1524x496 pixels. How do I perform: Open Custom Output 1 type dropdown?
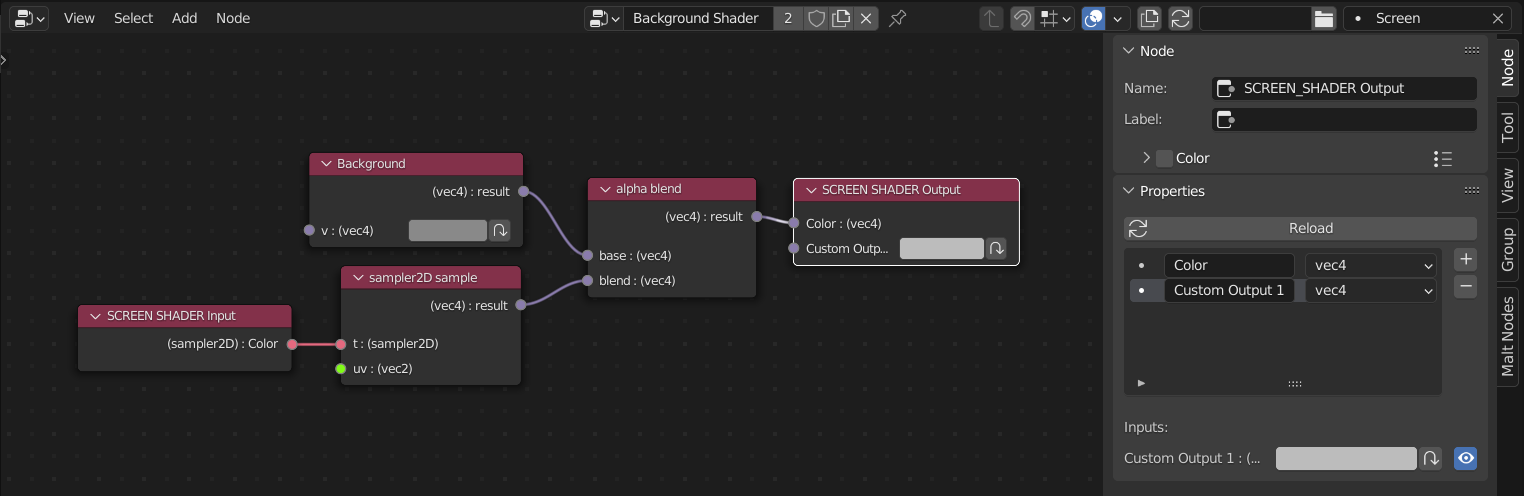1370,290
